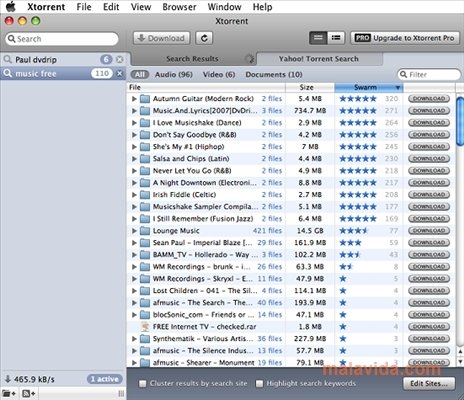
Task: Click the magnifier icon in Search field
Action: (11, 39)
